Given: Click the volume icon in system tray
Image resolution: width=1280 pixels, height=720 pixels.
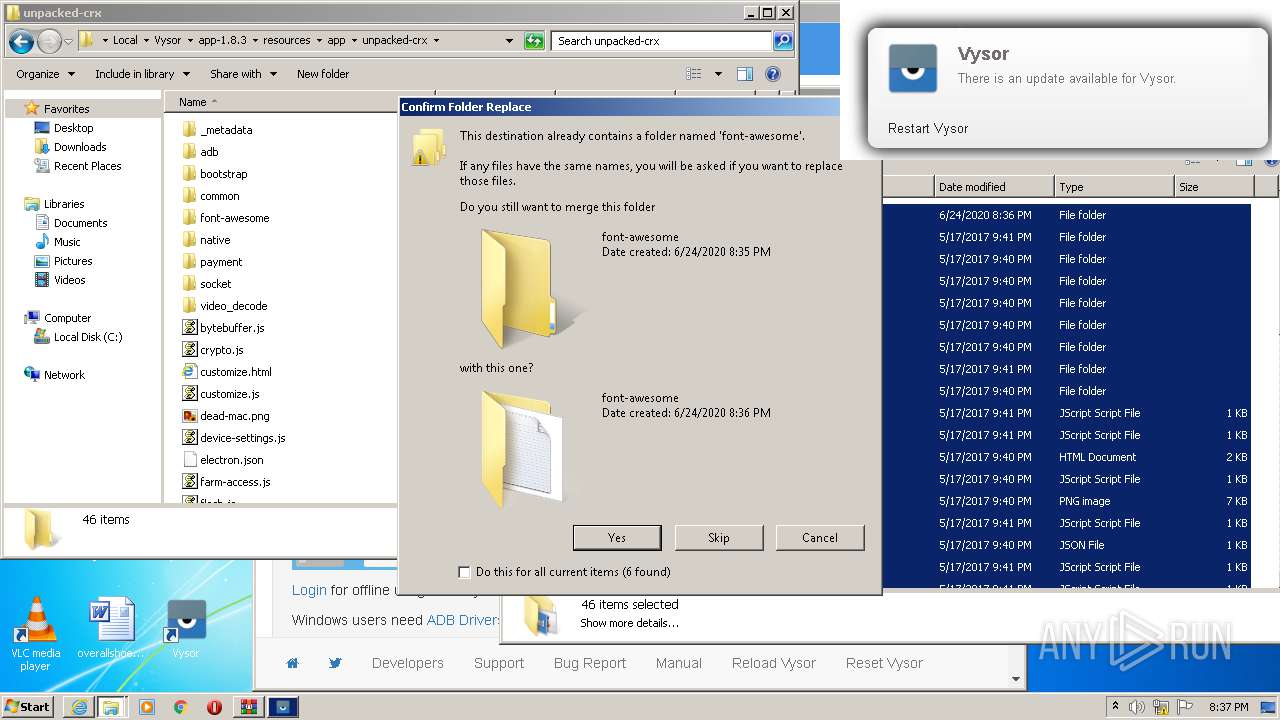Looking at the screenshot, I should pos(1137,707).
